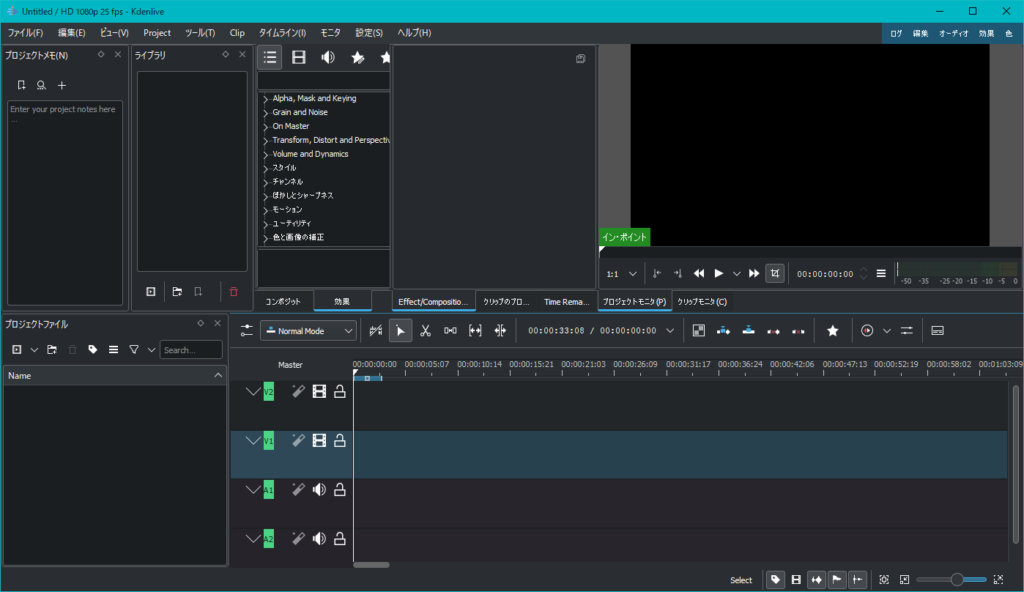The height and width of the screenshot is (592, 1024).
Task: Select the razor scissors tool
Action: pyautogui.click(x=425, y=330)
